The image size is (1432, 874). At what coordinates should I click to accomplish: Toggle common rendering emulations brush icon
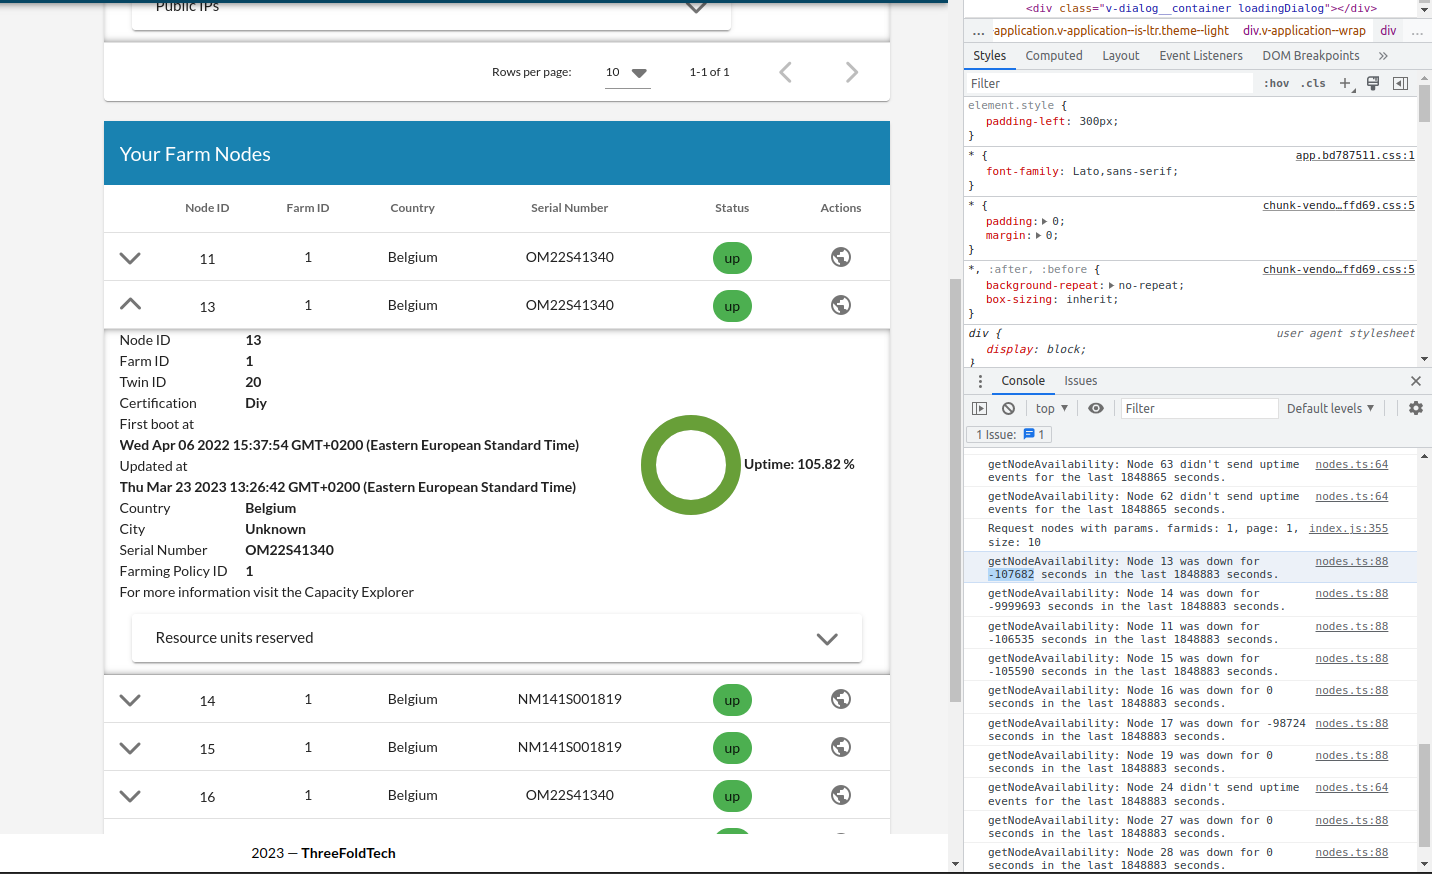click(1372, 83)
